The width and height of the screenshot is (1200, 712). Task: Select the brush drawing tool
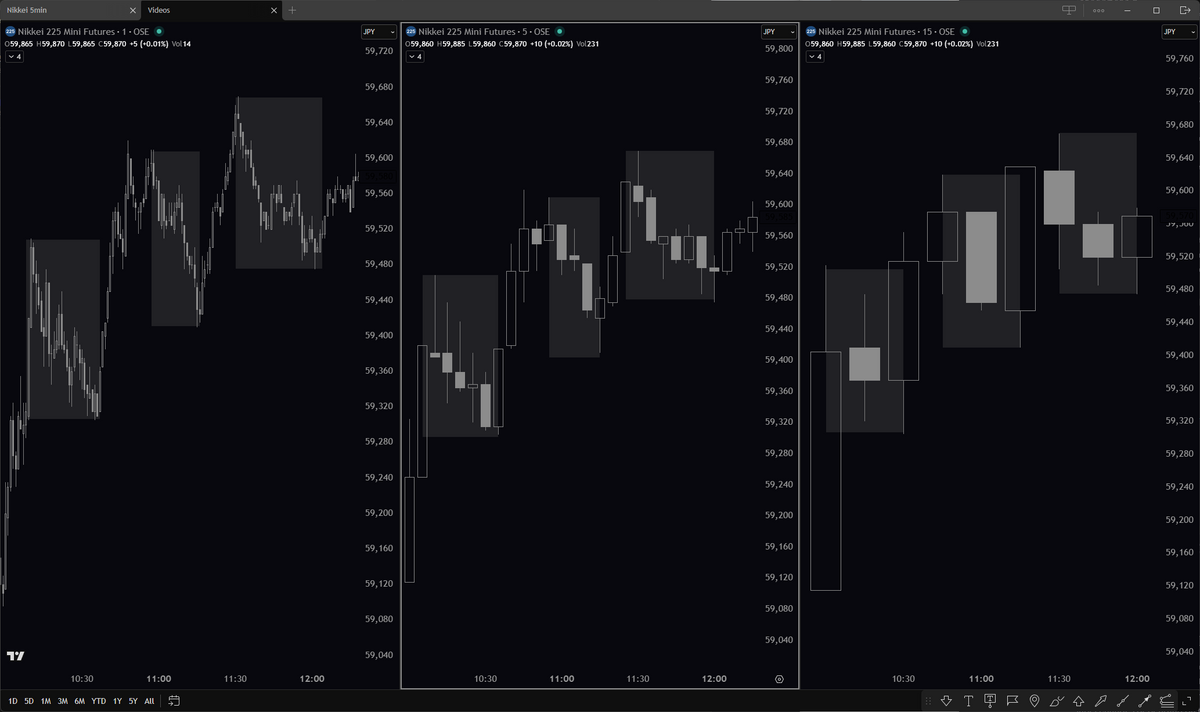pos(1056,701)
